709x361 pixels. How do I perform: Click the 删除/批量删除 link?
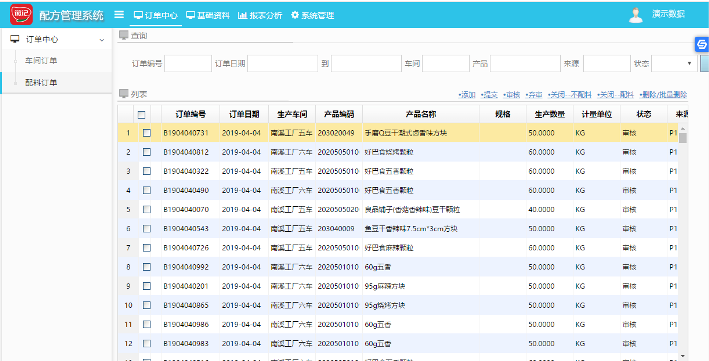pyautogui.click(x=663, y=95)
